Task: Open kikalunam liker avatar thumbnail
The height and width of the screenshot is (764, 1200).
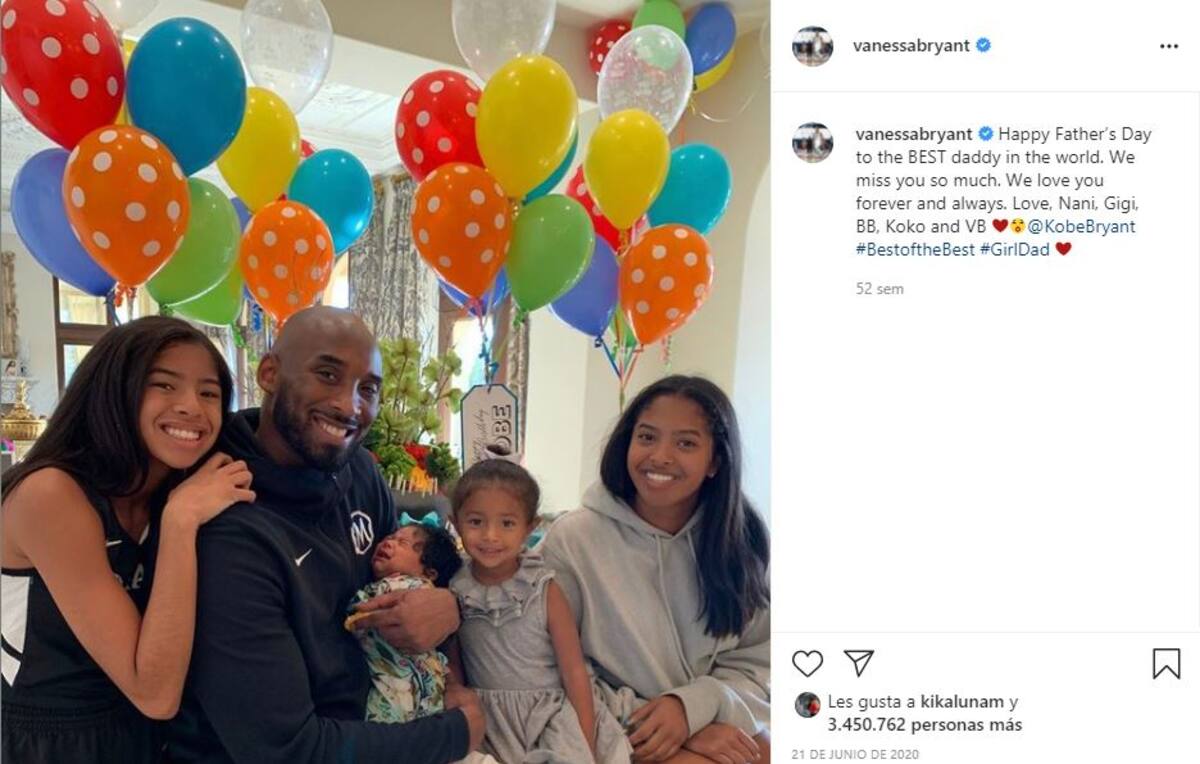Action: coord(807,704)
